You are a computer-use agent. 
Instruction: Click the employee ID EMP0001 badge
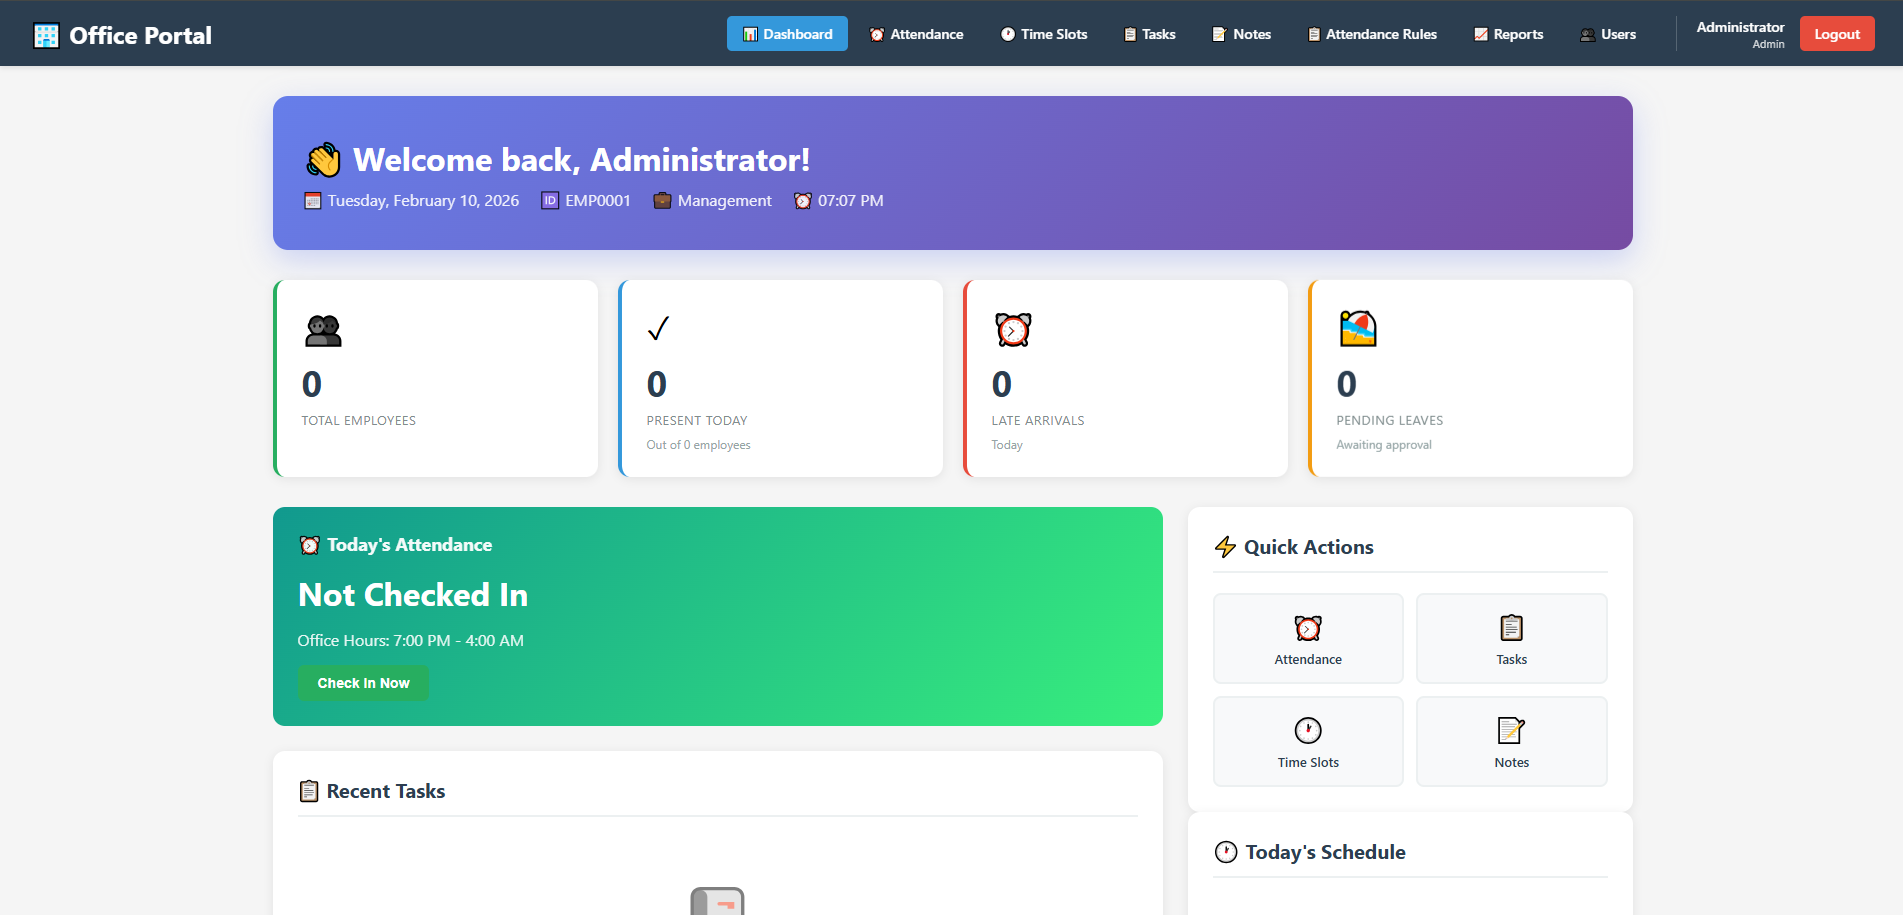tap(585, 200)
